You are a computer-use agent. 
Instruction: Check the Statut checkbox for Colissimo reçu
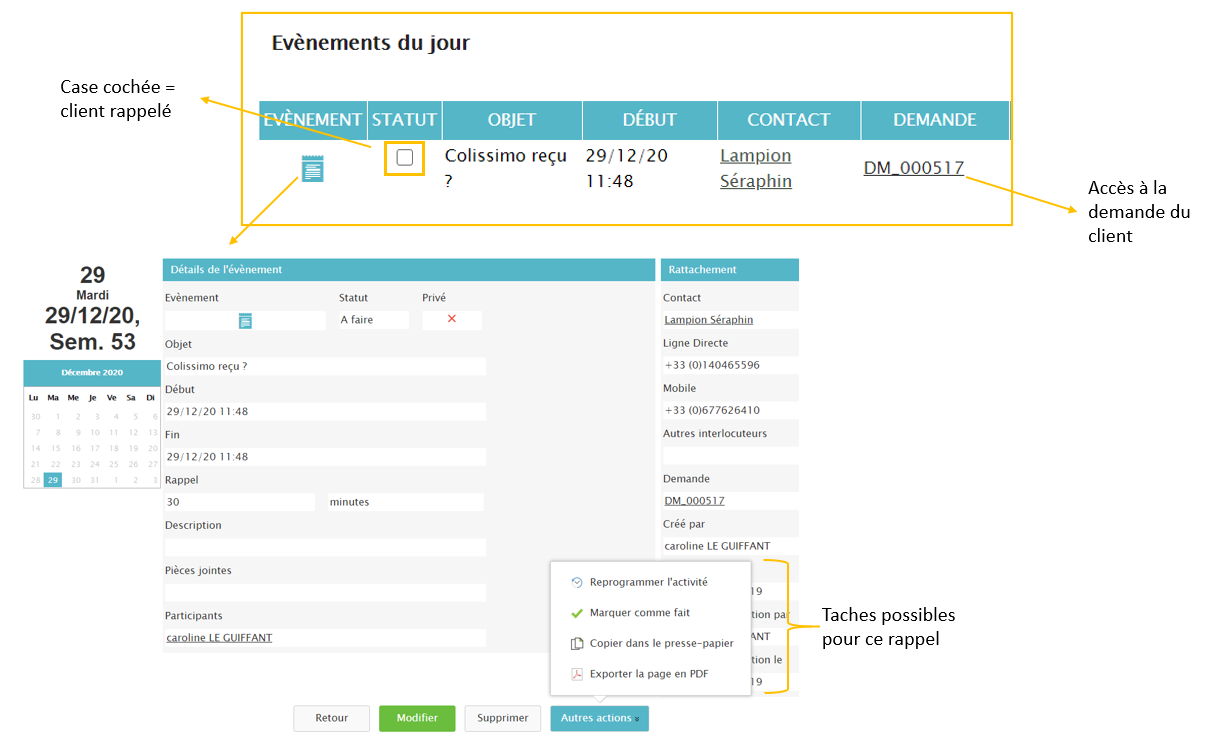[x=404, y=157]
